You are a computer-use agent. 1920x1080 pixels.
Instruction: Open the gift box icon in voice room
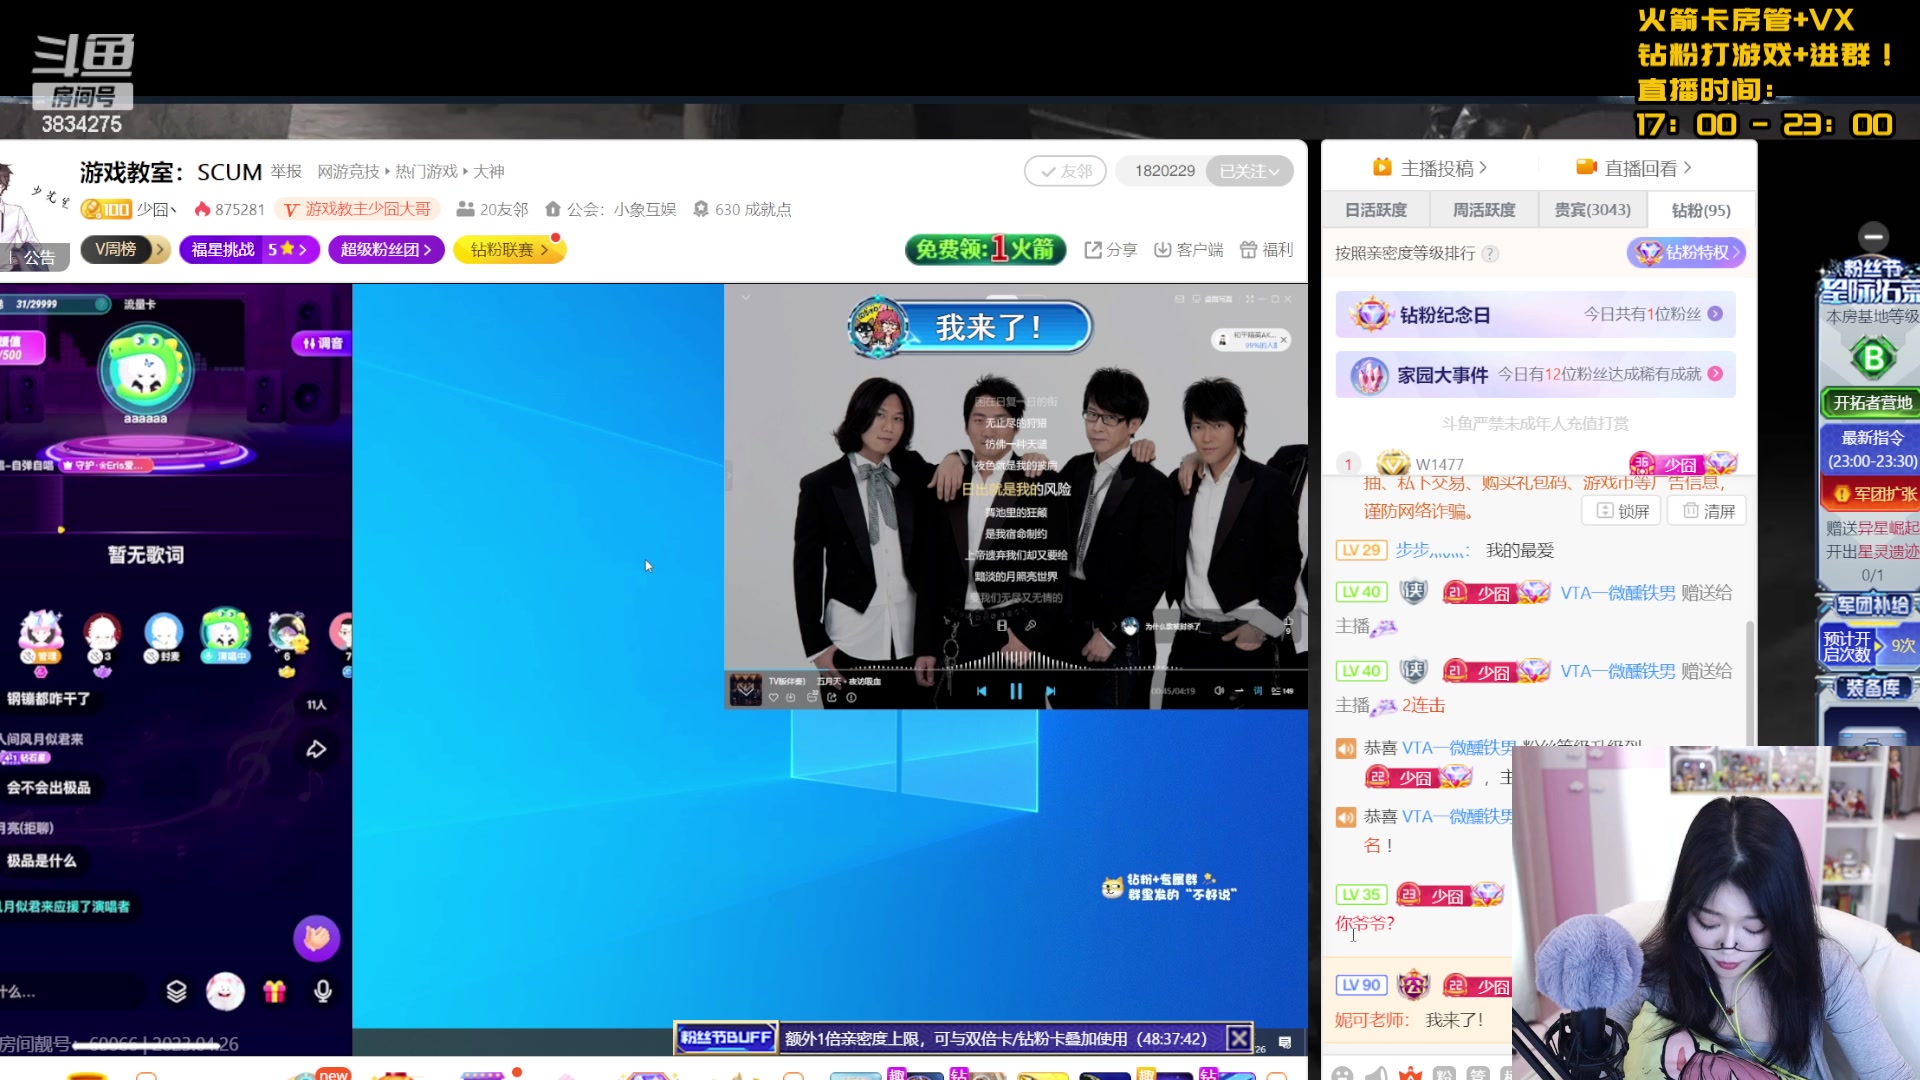tap(274, 991)
